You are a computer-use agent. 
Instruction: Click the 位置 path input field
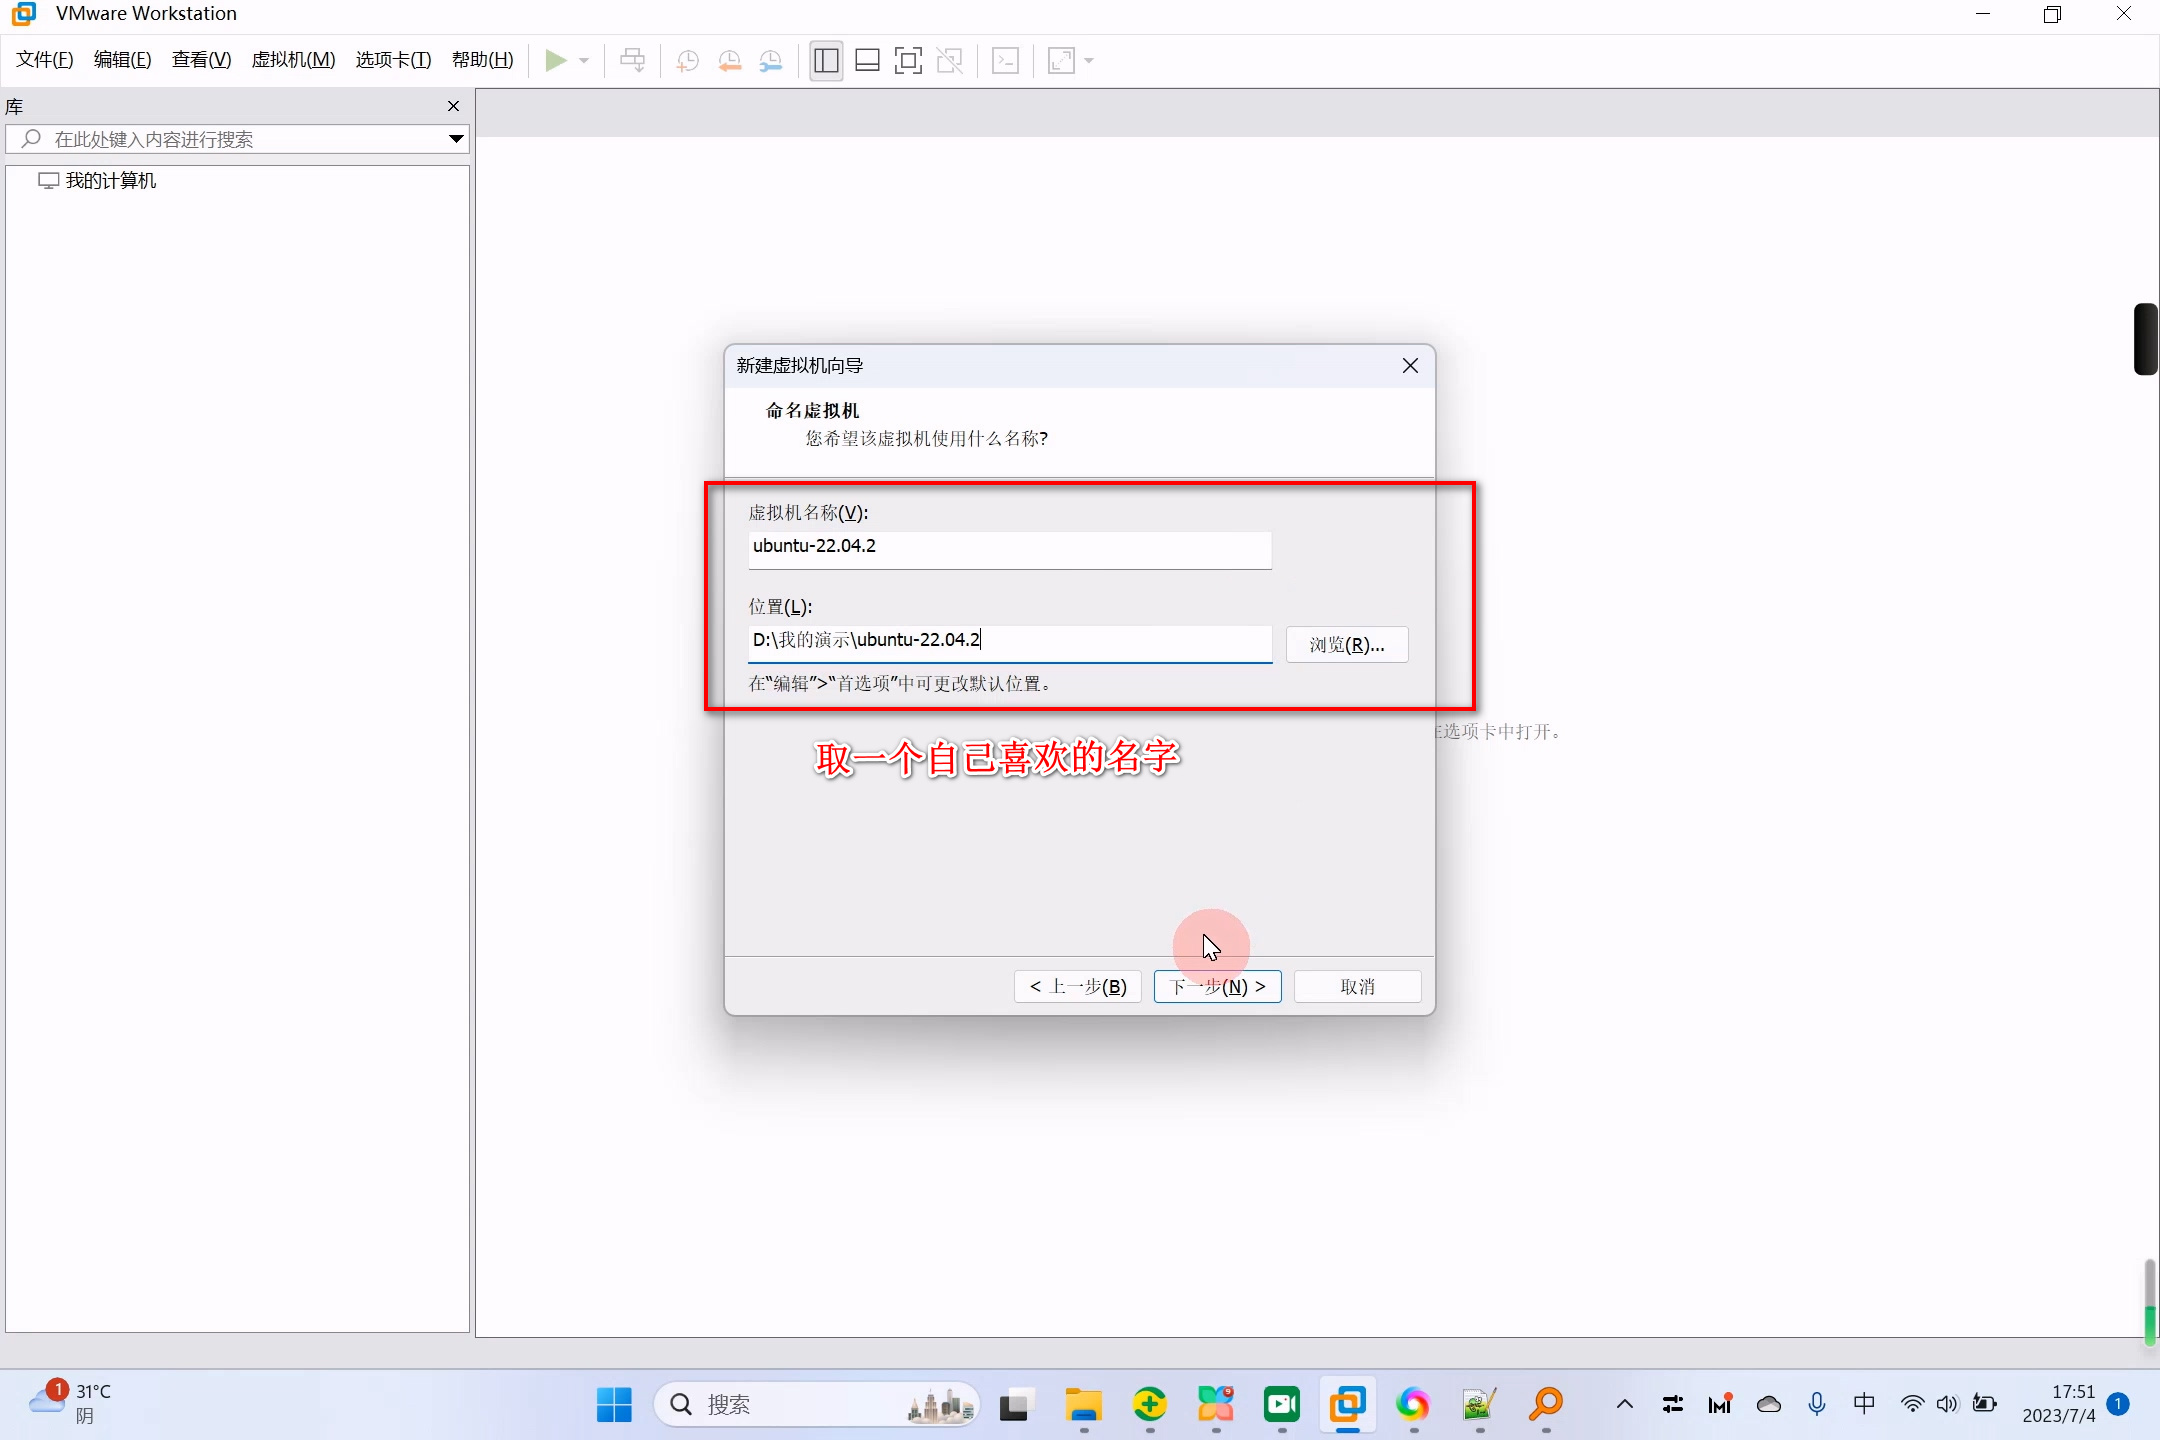pos(1010,644)
